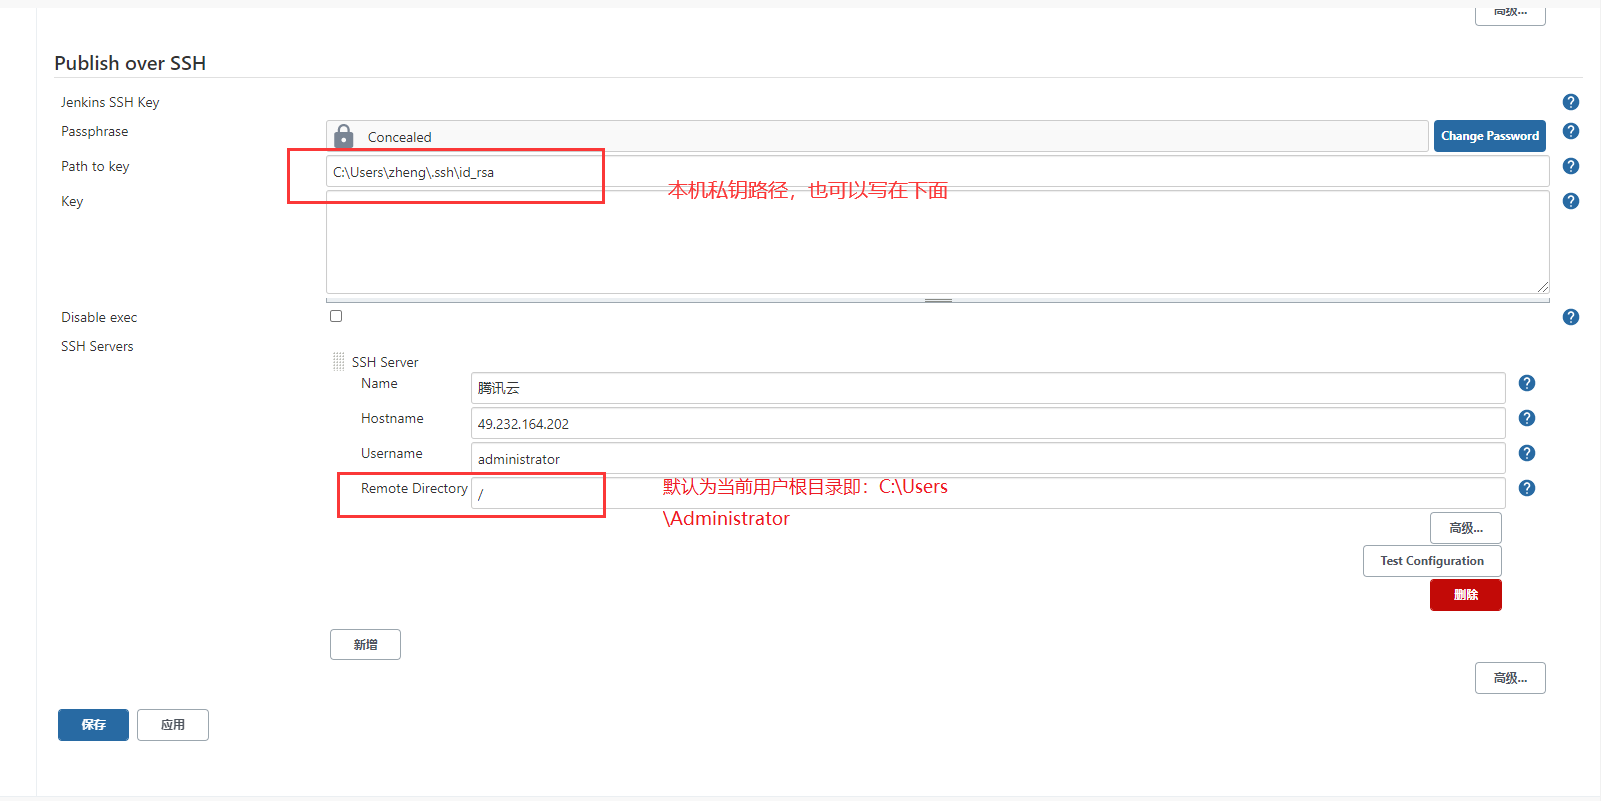Expand SSH Server 高级 options
Viewport: 1601px width, 801px height.
coord(1466,528)
